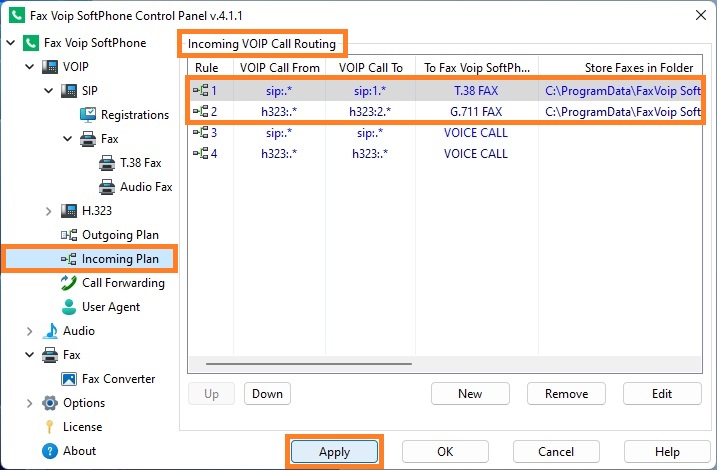Click the VOIP Call From column header
Screen dimensions: 717x470
[279, 68]
